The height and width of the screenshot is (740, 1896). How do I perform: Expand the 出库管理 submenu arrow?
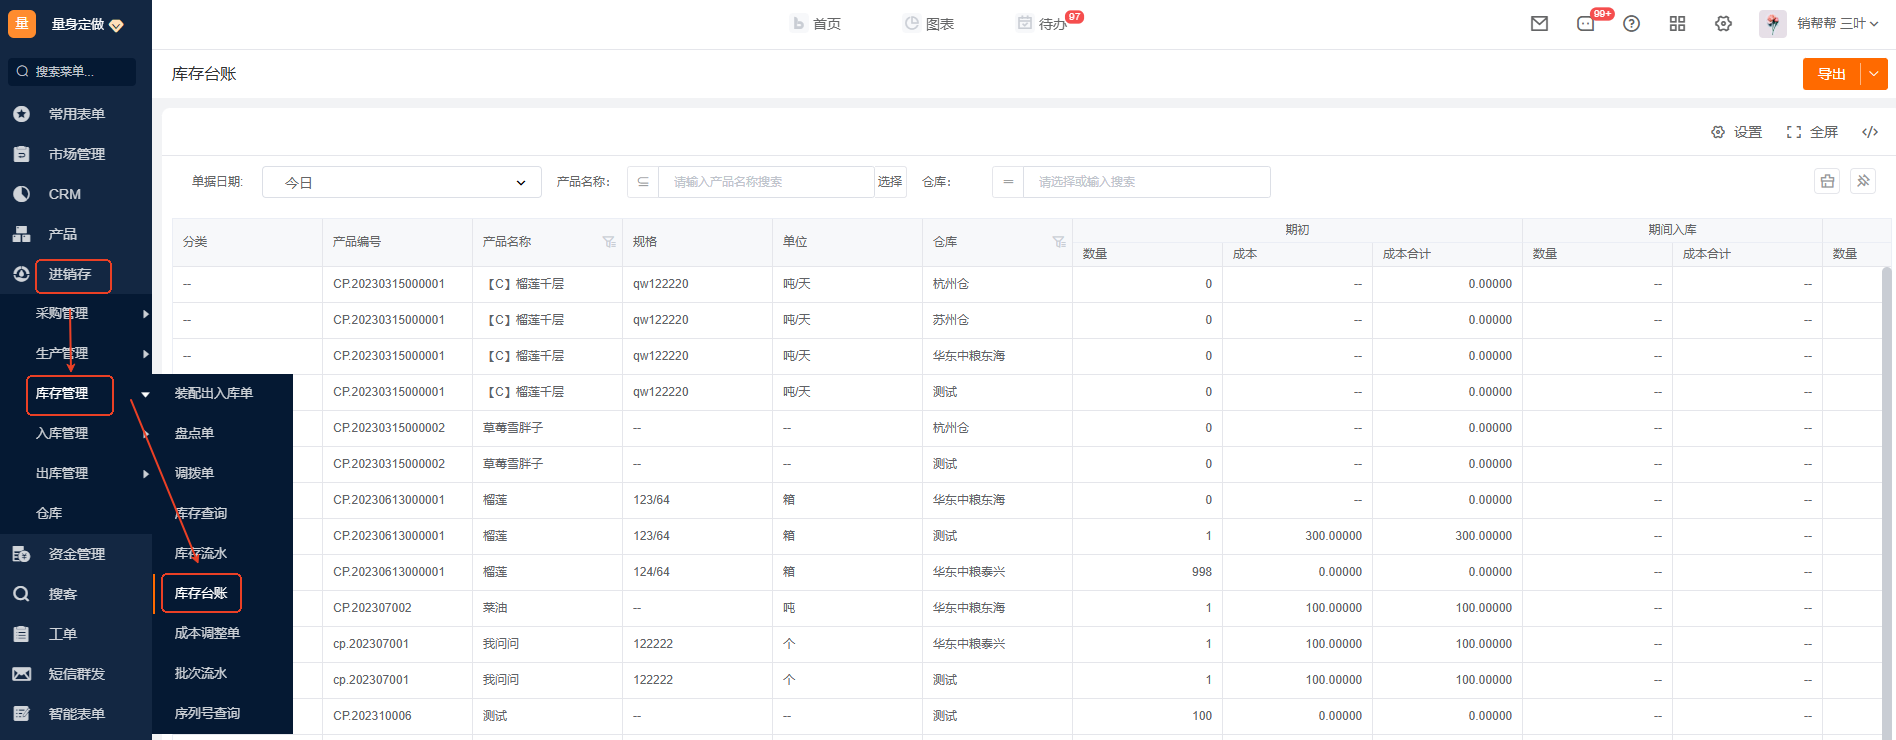146,474
